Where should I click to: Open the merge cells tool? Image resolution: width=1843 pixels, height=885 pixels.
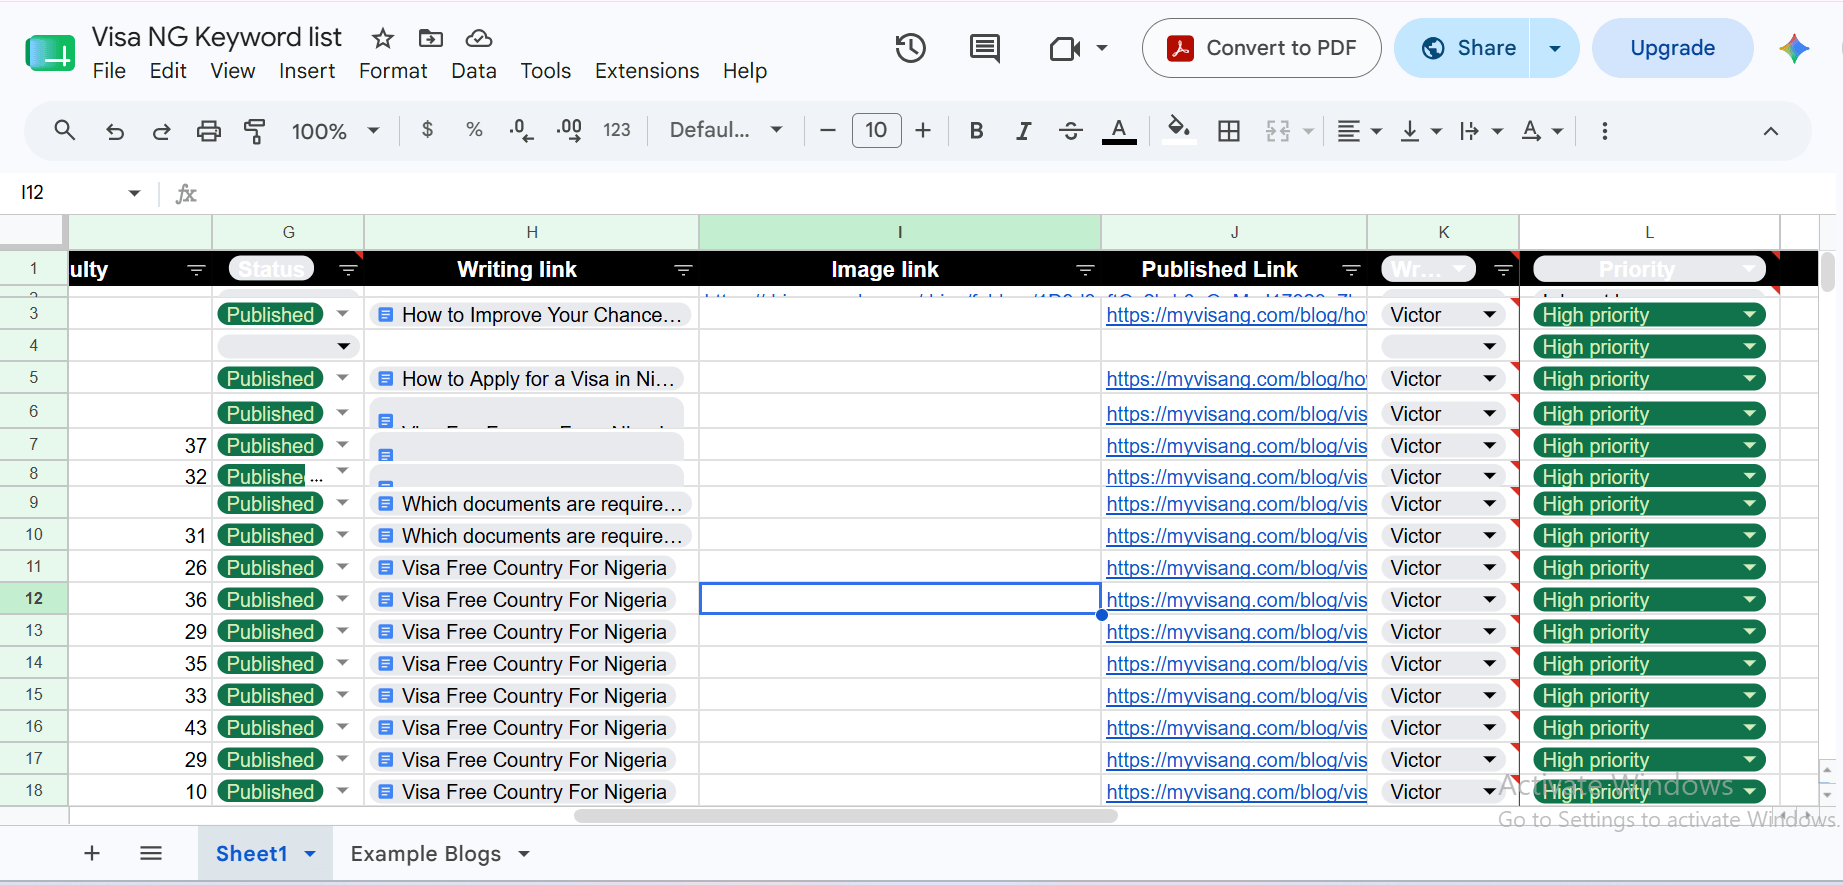(1278, 131)
